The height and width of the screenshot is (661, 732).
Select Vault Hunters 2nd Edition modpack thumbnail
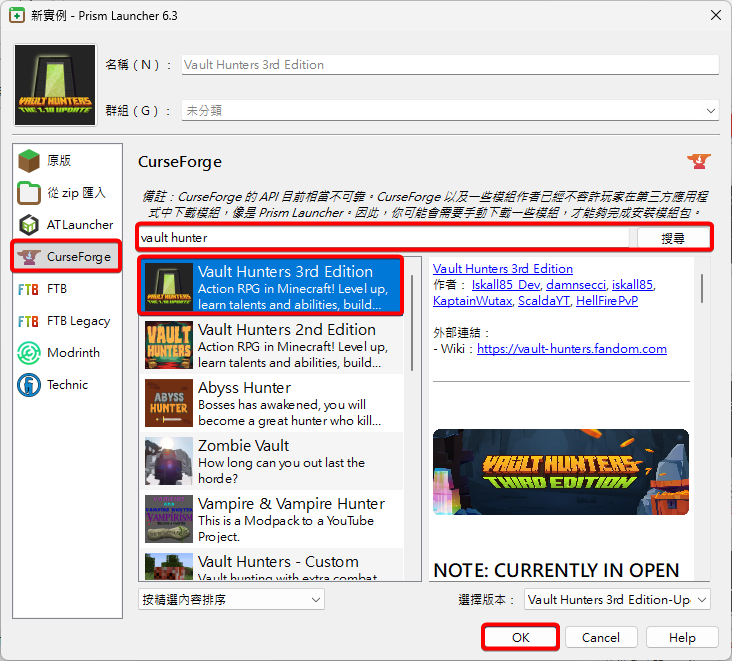click(169, 345)
